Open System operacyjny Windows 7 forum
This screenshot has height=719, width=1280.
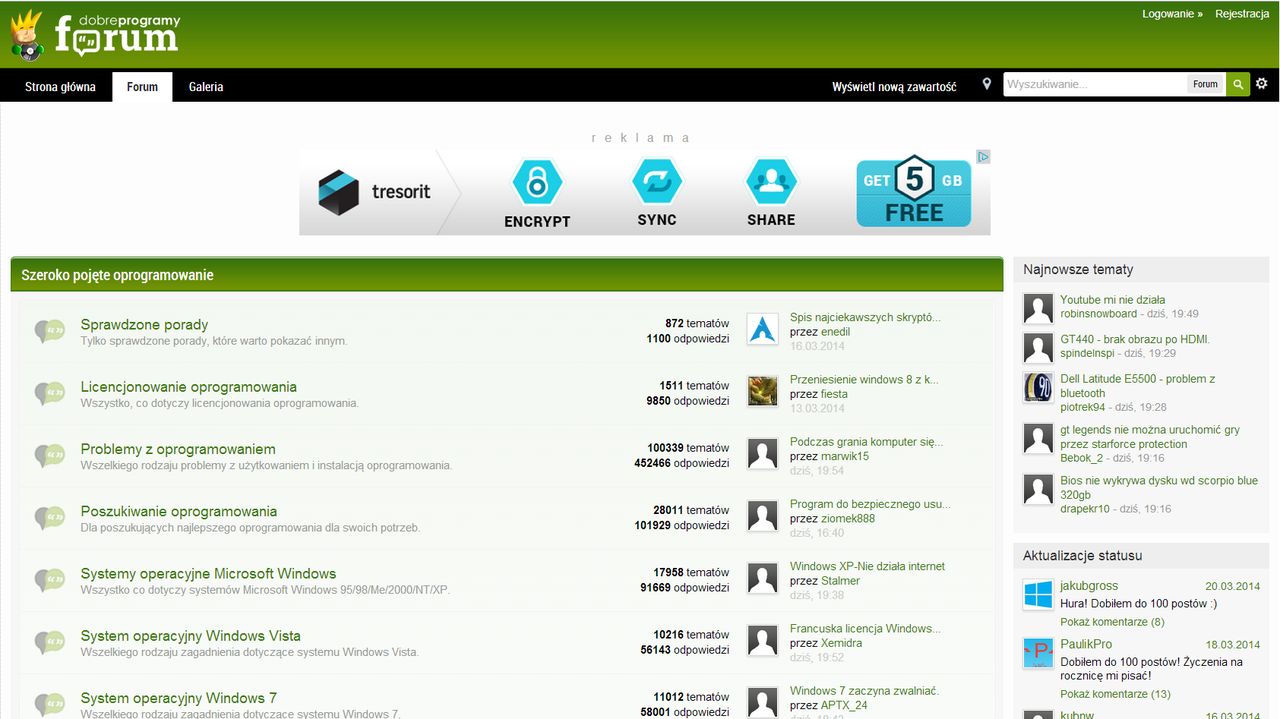(179, 697)
